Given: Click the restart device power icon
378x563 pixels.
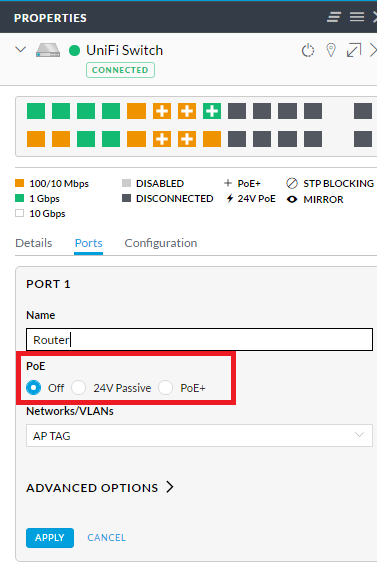Looking at the screenshot, I should pos(308,51).
